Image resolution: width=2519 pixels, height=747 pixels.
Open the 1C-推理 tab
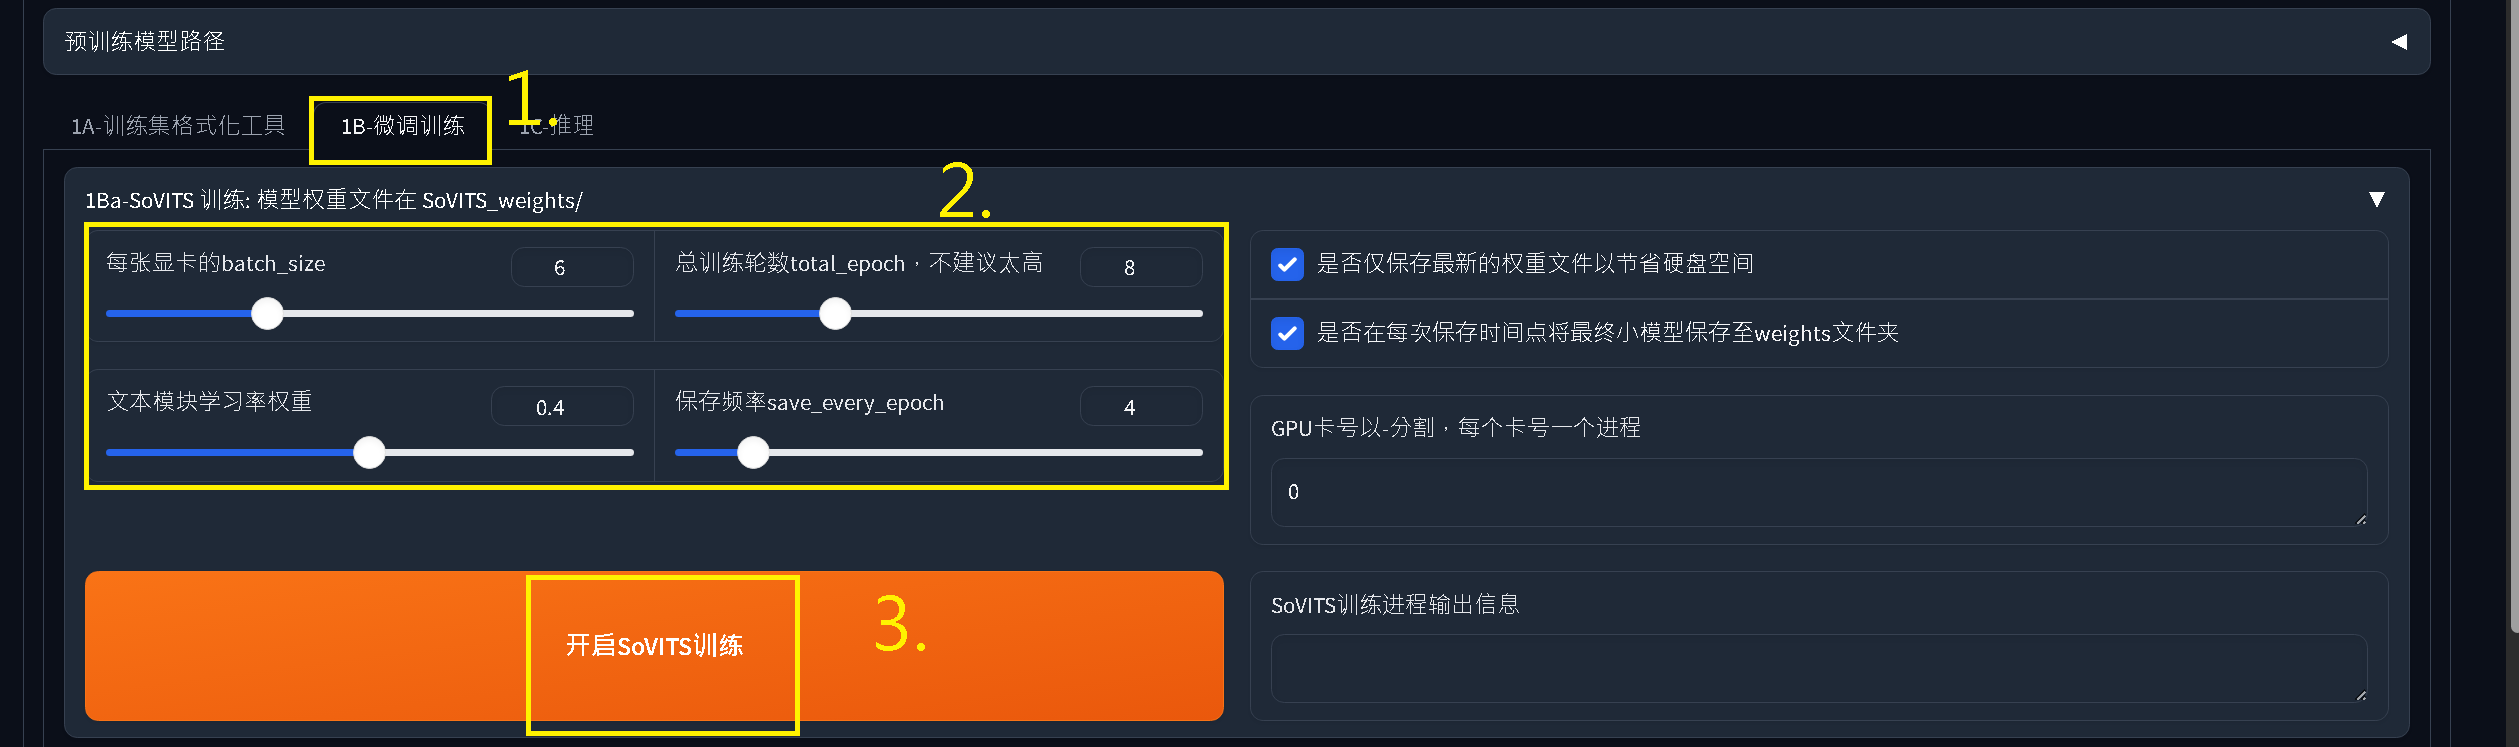pos(557,126)
